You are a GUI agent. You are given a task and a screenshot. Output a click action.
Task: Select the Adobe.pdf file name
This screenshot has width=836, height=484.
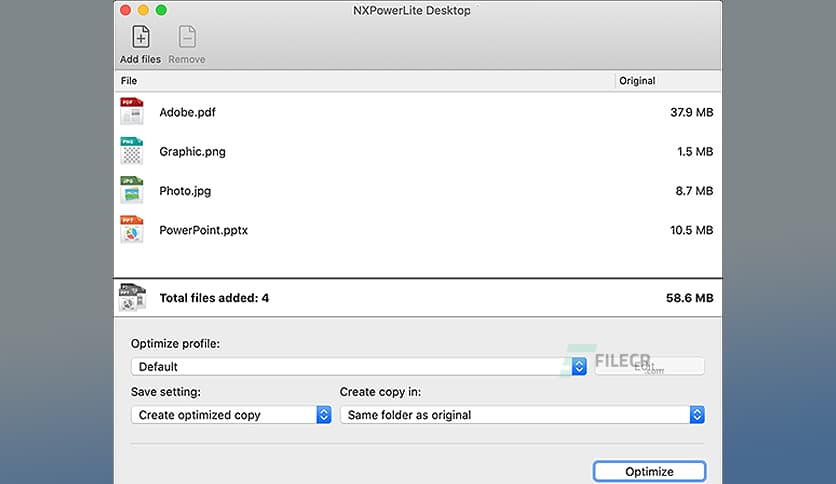point(187,112)
